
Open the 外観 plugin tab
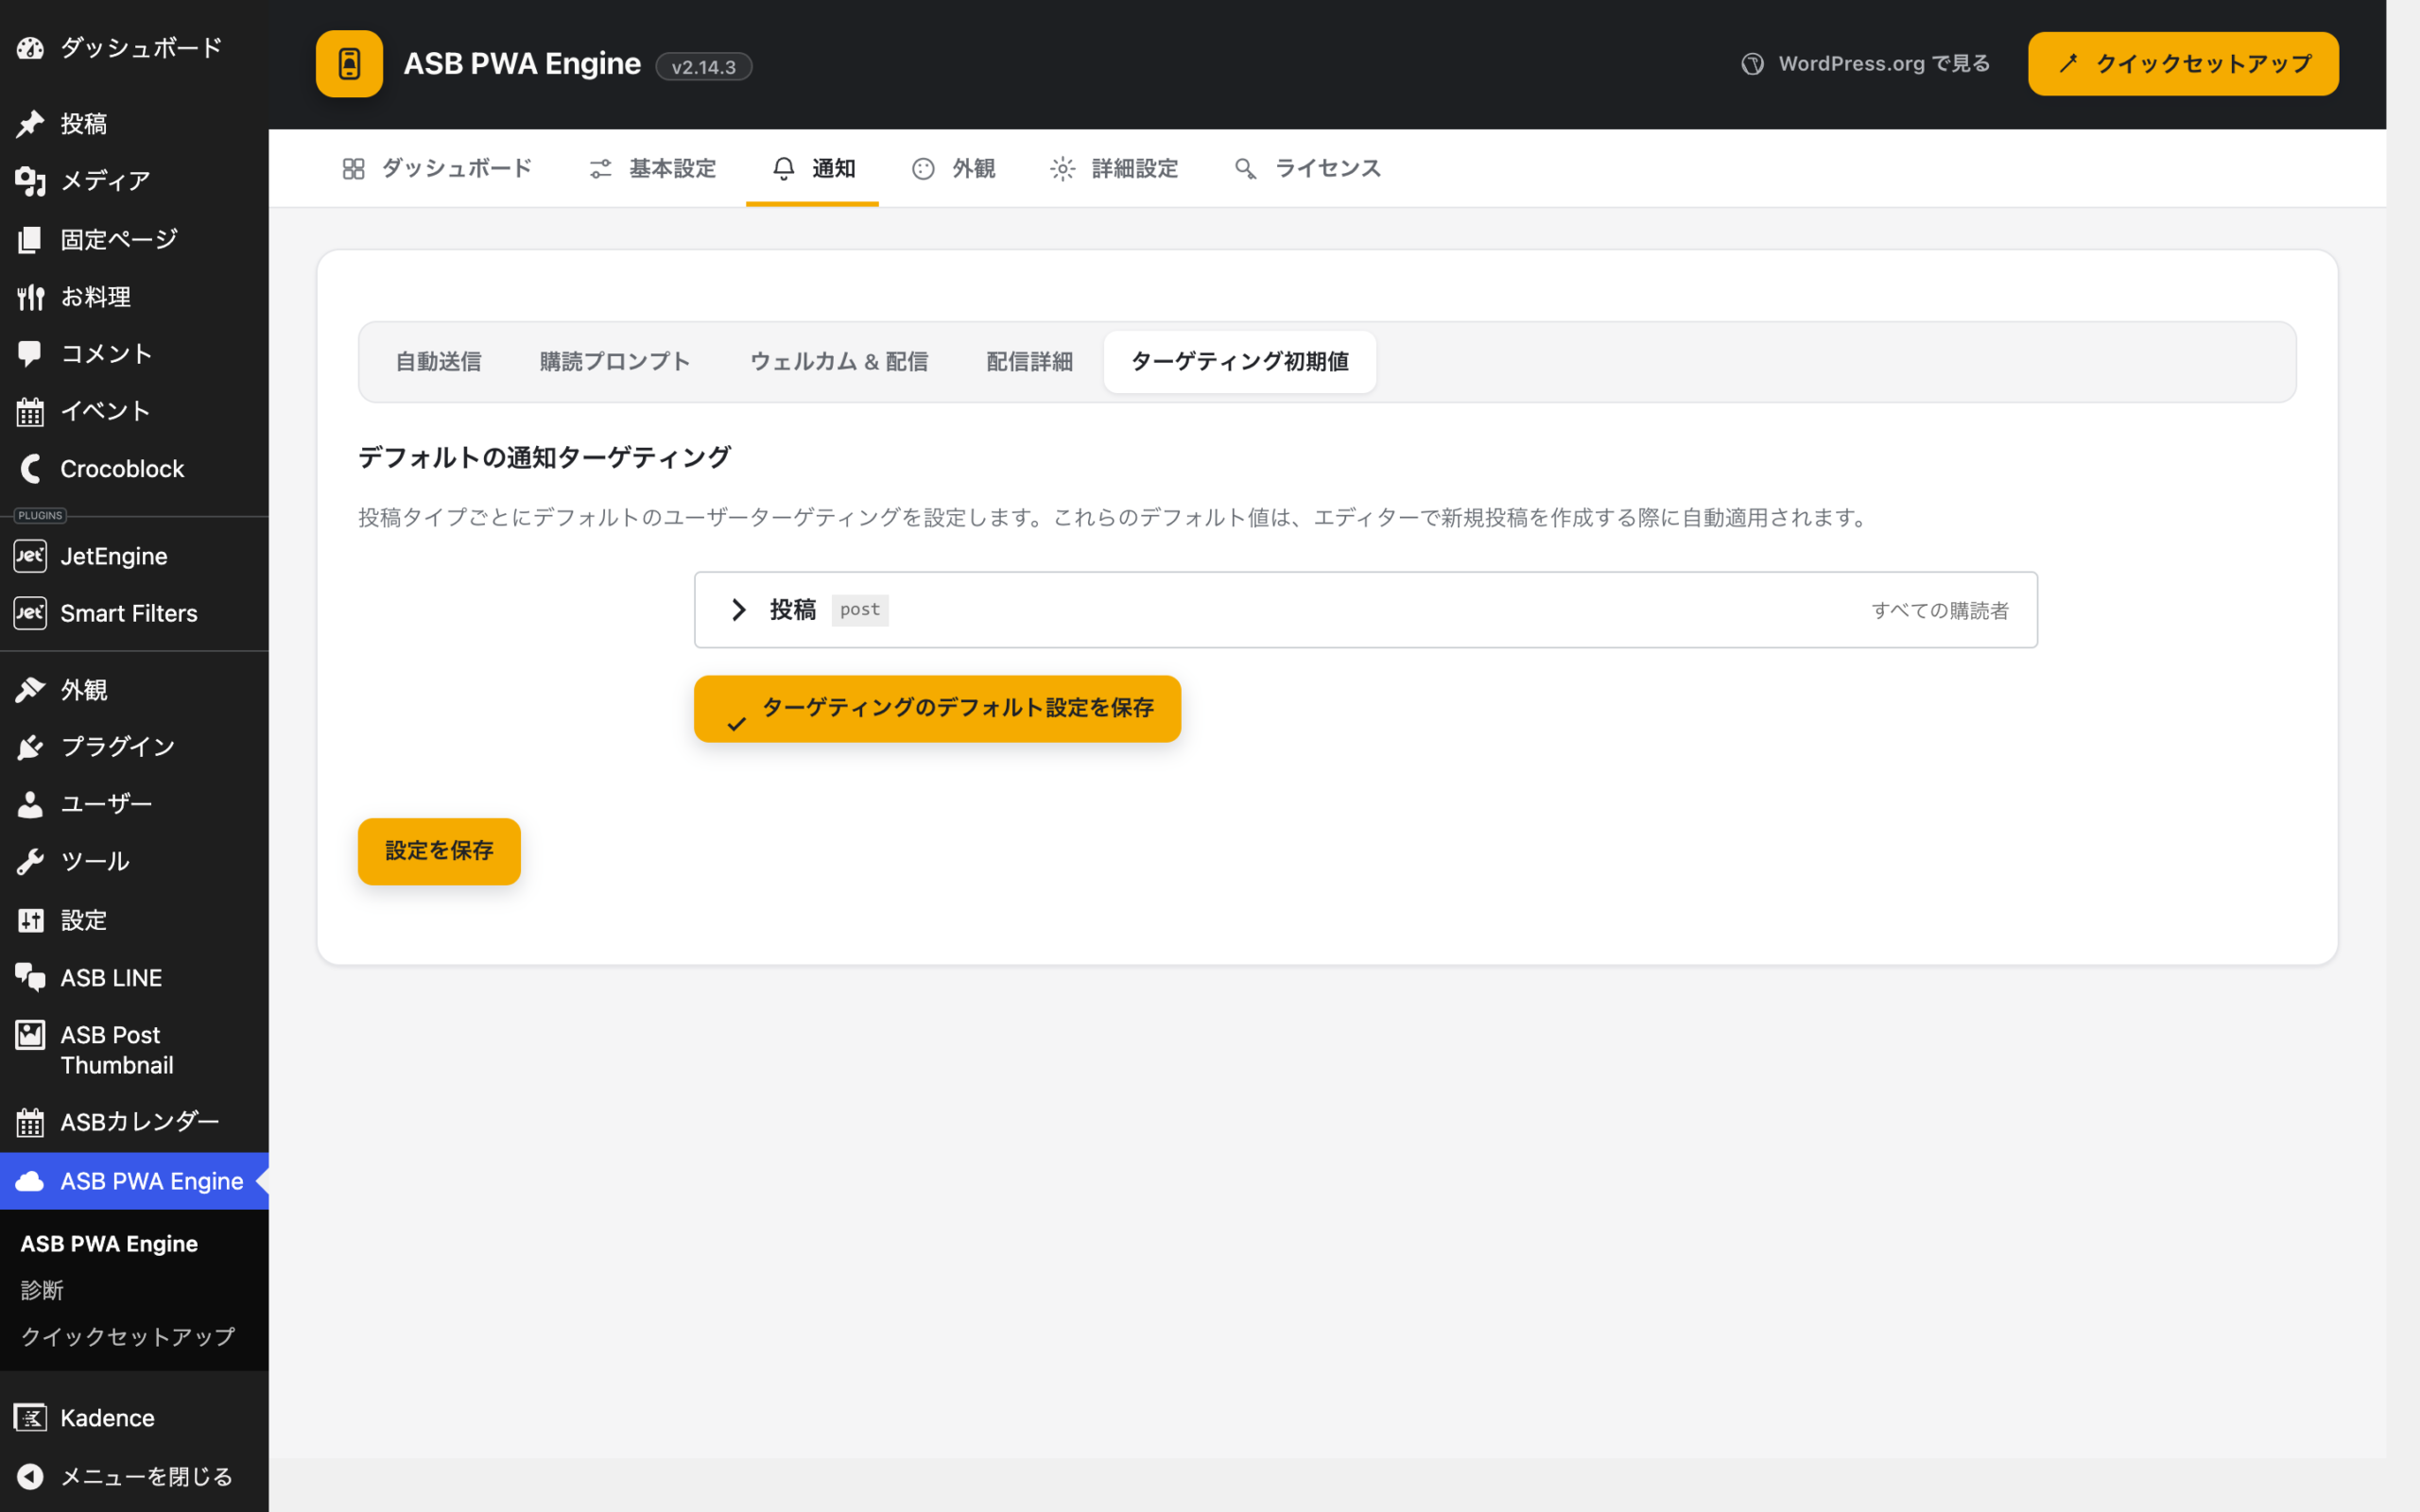point(953,168)
